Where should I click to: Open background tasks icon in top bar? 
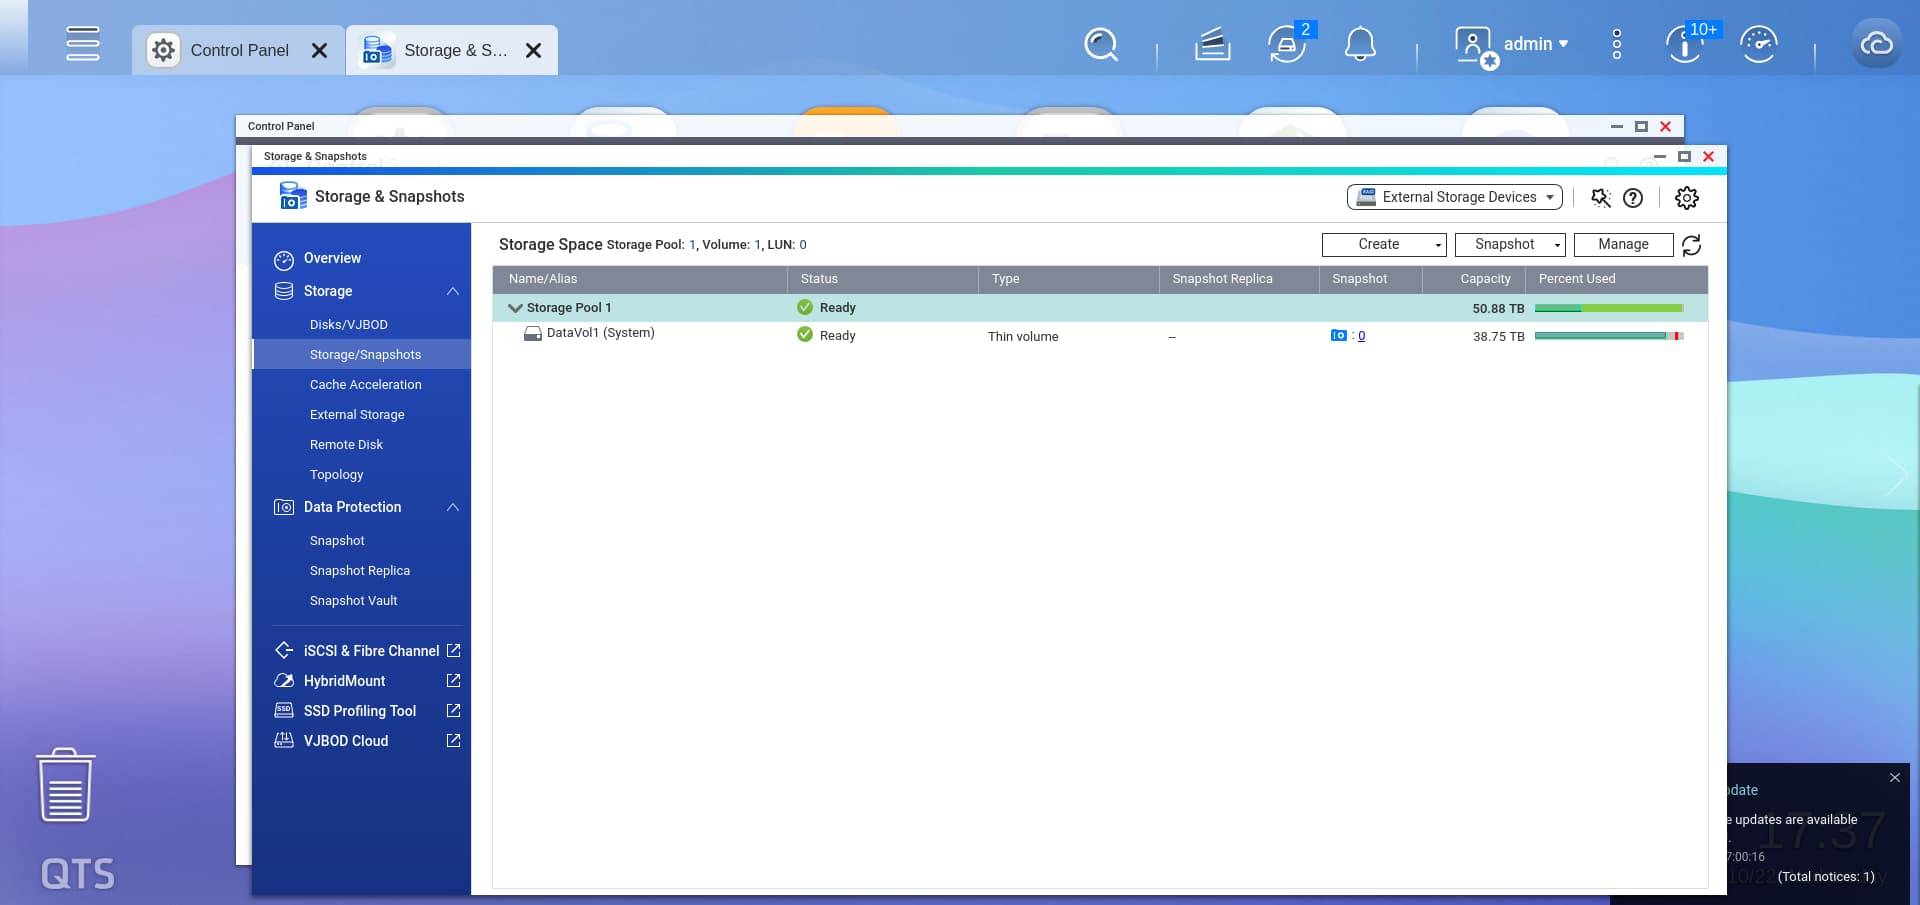(1212, 45)
